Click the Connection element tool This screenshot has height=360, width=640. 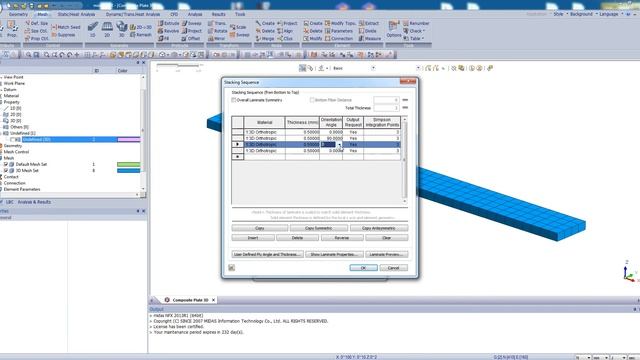pyautogui.click(x=339, y=39)
